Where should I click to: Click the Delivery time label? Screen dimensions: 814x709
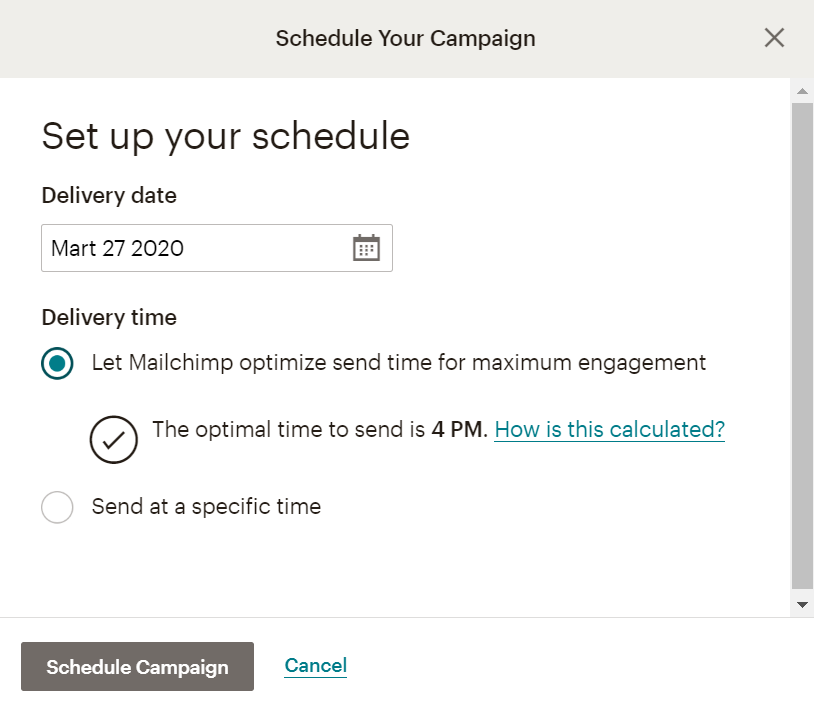point(109,318)
